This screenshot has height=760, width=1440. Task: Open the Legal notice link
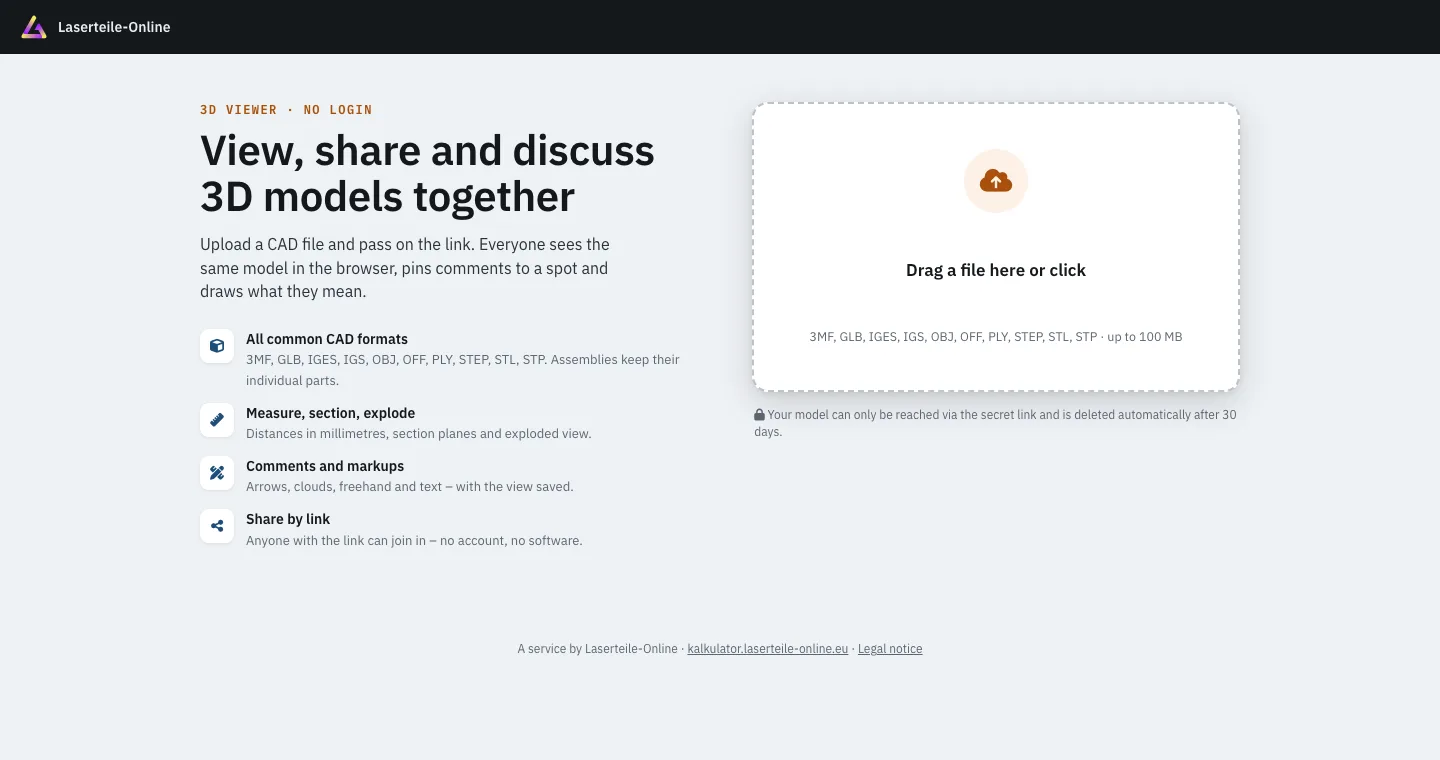[890, 649]
